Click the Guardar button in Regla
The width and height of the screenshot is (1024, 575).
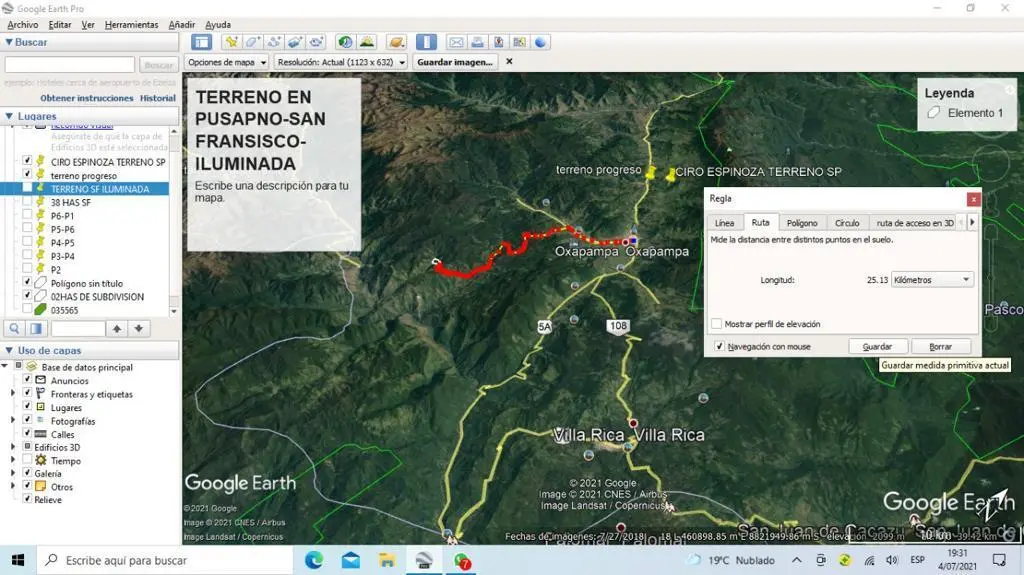(x=877, y=346)
